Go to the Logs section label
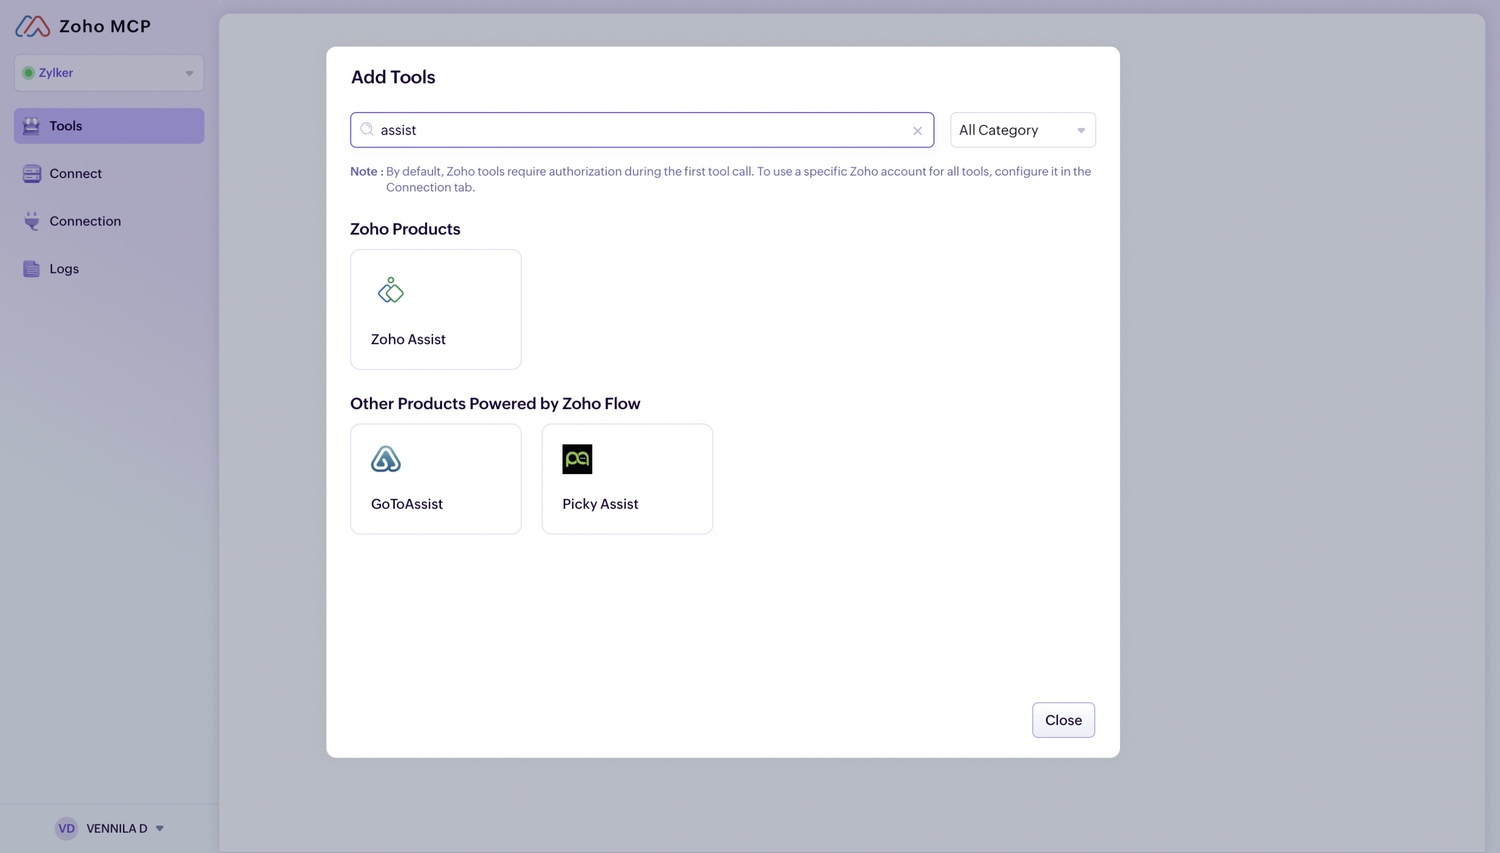The image size is (1500, 853). pyautogui.click(x=64, y=269)
